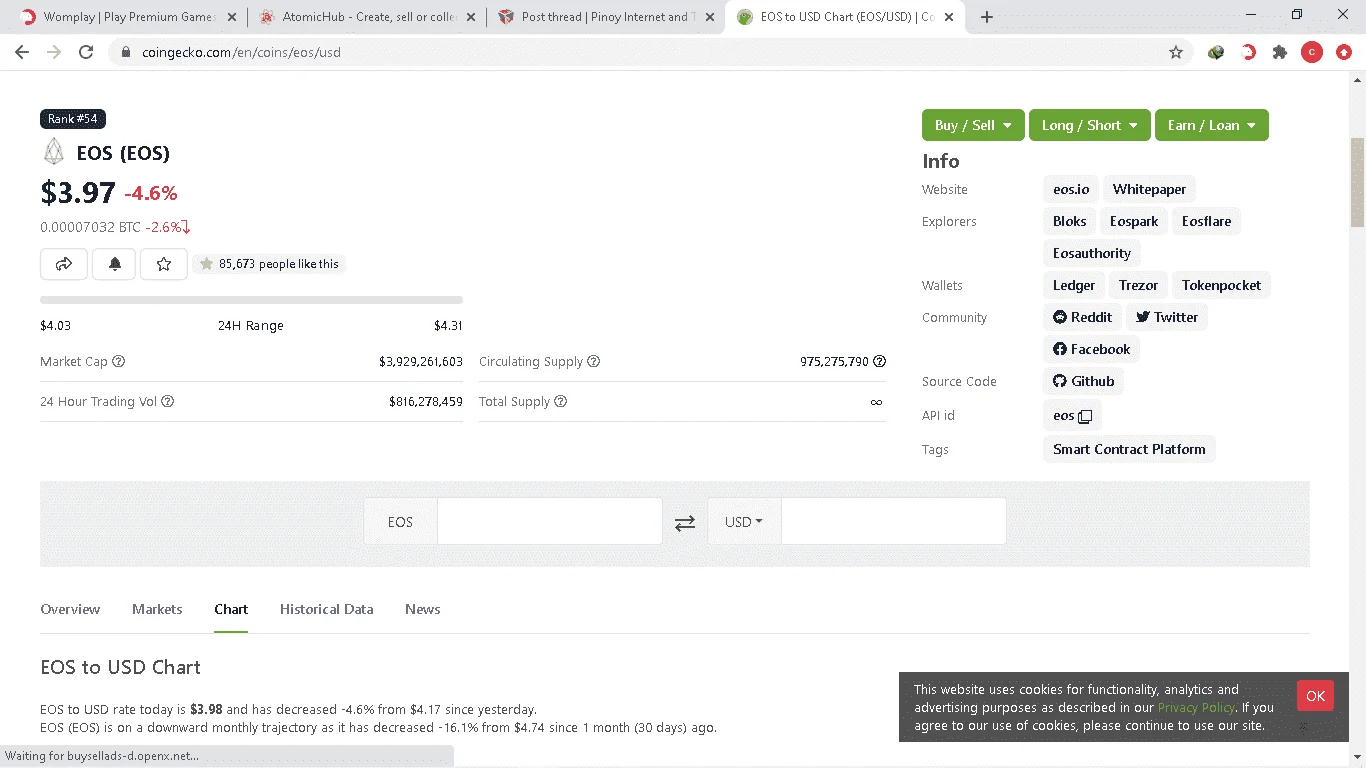Go back to the previous page
This screenshot has width=1366, height=768.
click(x=22, y=52)
